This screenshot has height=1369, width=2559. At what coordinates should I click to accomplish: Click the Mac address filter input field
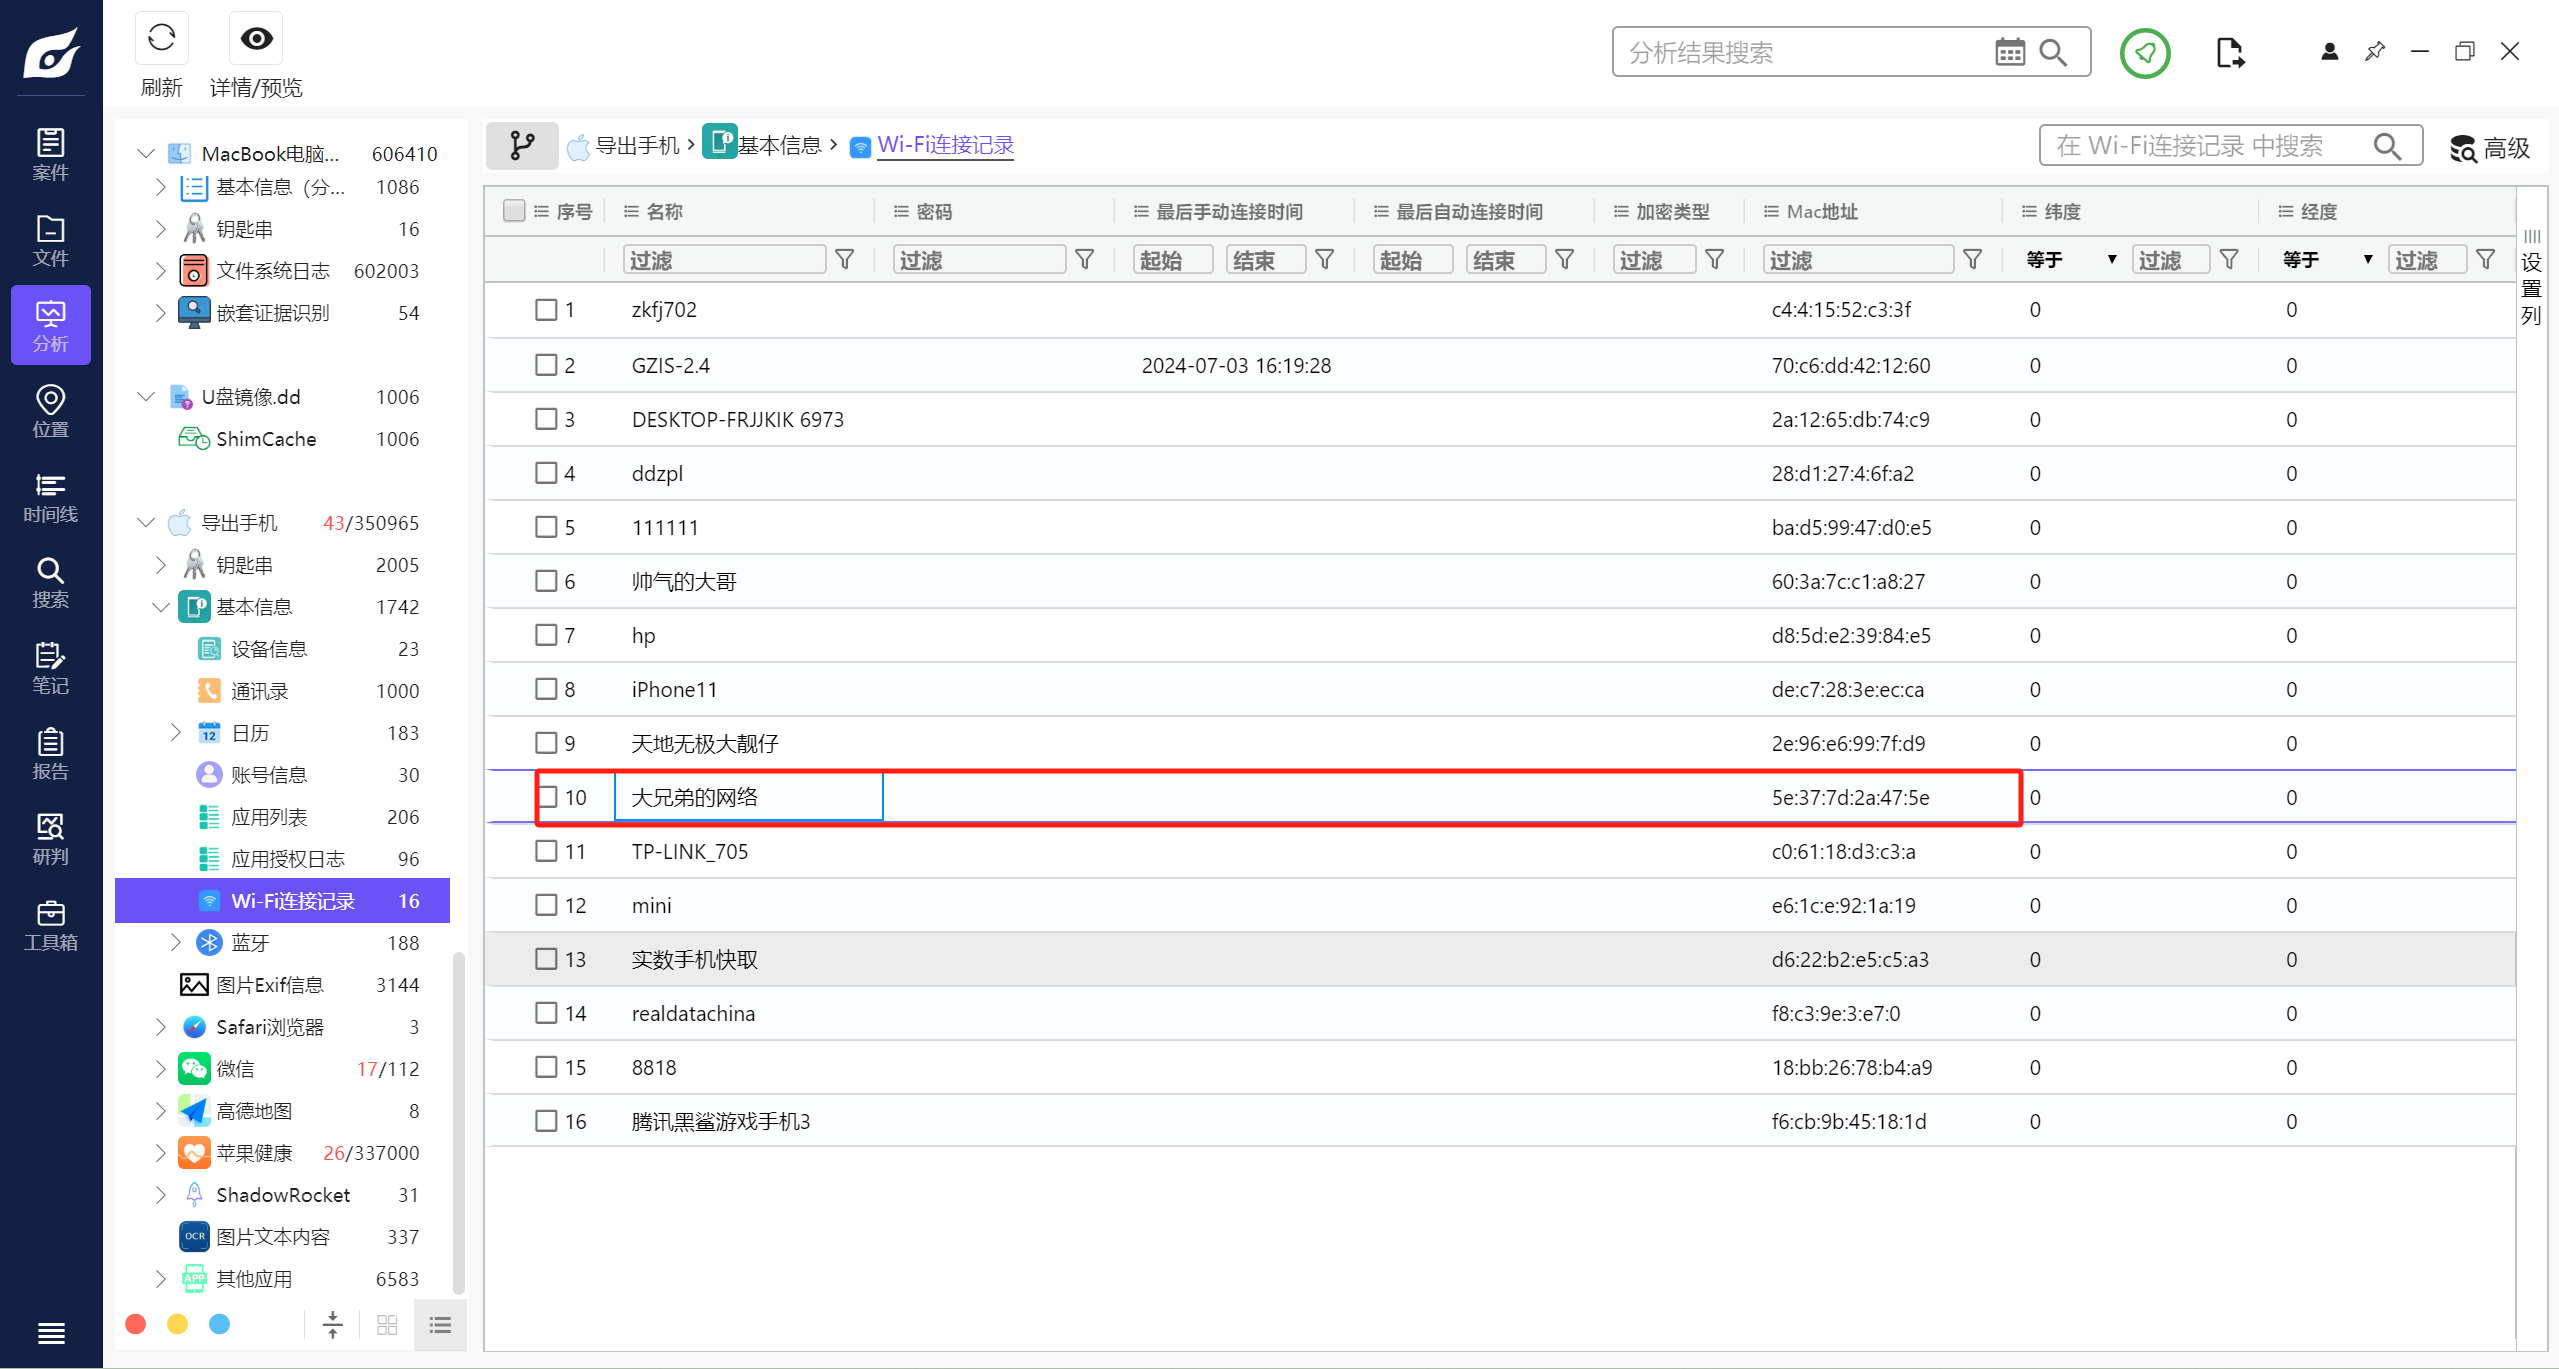[1858, 260]
